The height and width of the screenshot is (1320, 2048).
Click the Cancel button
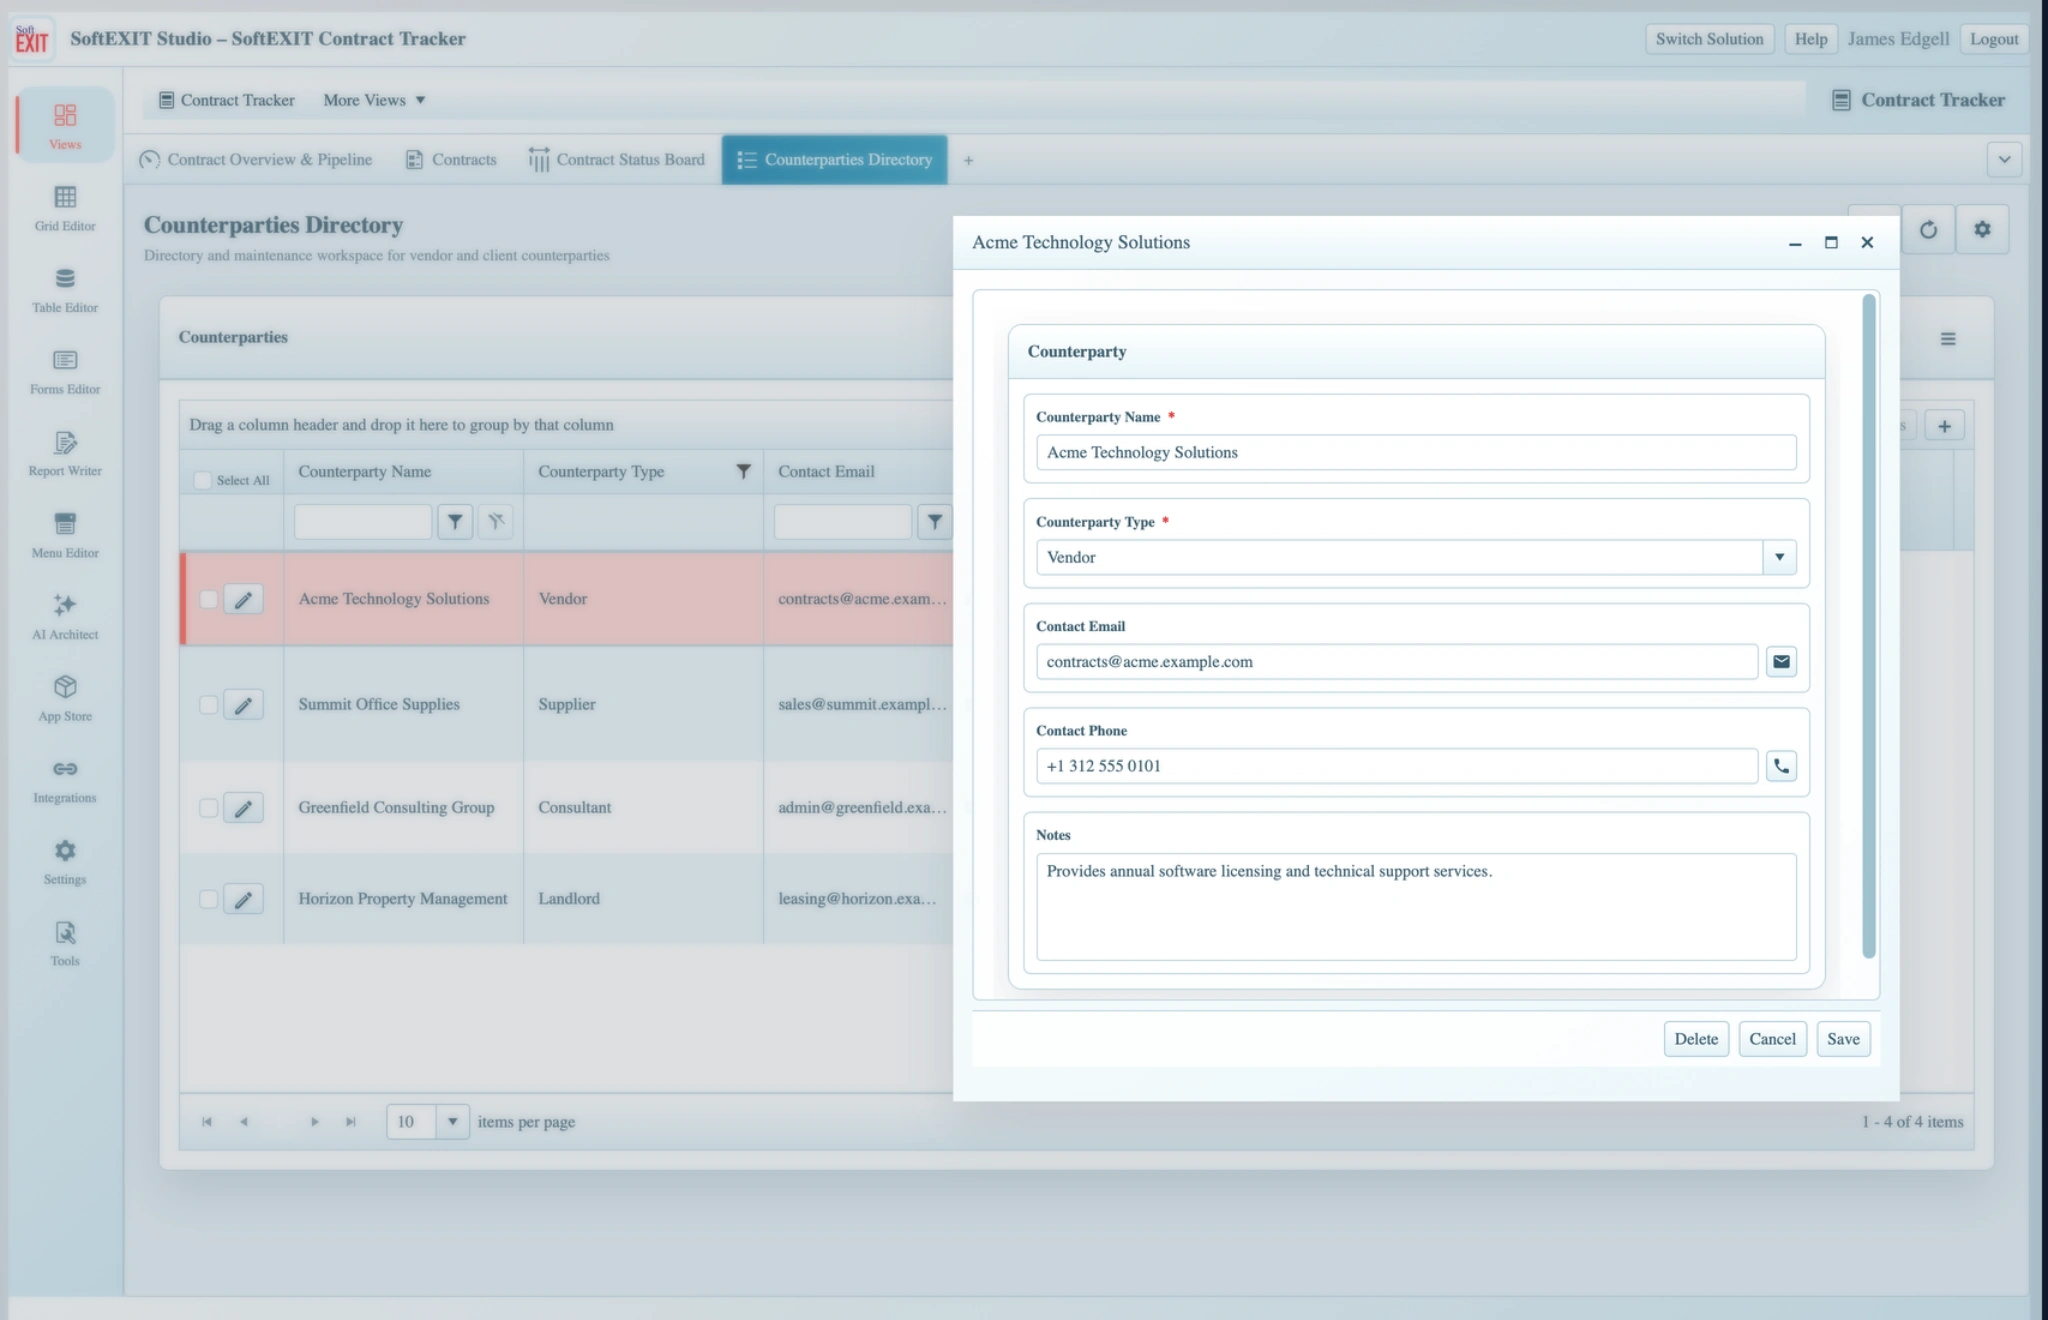[1772, 1039]
